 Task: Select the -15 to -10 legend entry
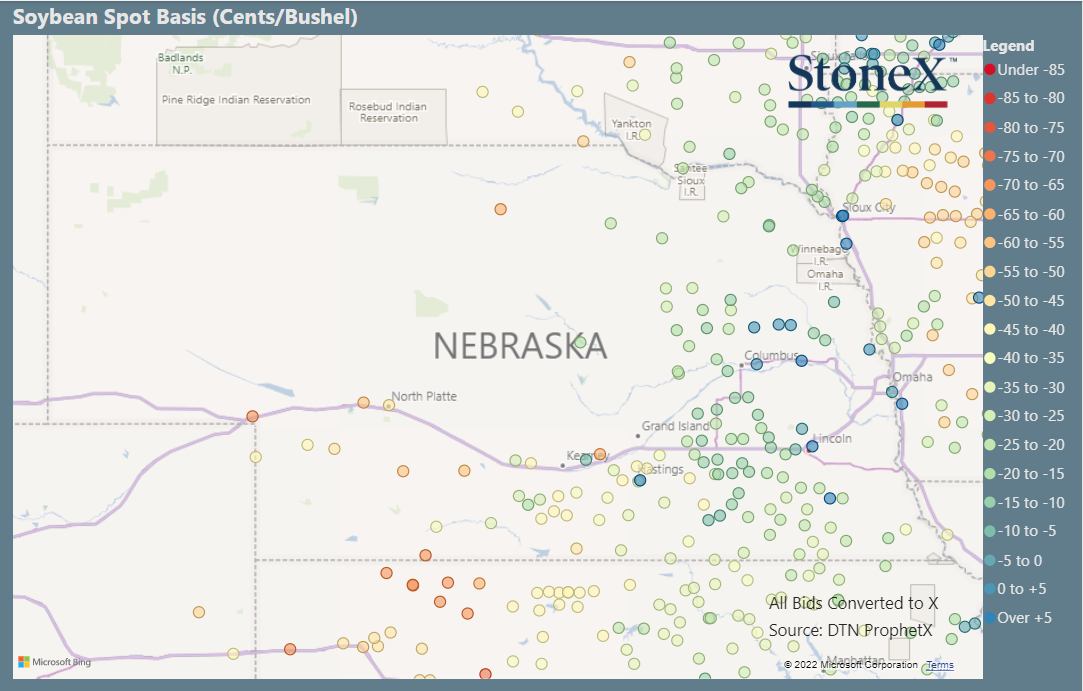click(x=1025, y=502)
